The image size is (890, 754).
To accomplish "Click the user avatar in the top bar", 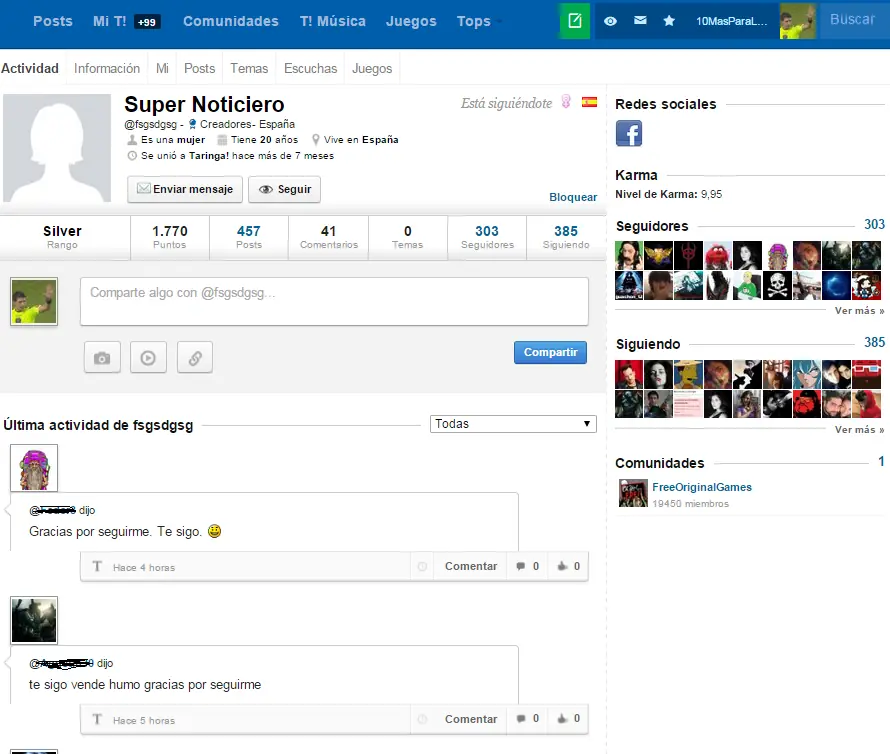I will click(797, 21).
